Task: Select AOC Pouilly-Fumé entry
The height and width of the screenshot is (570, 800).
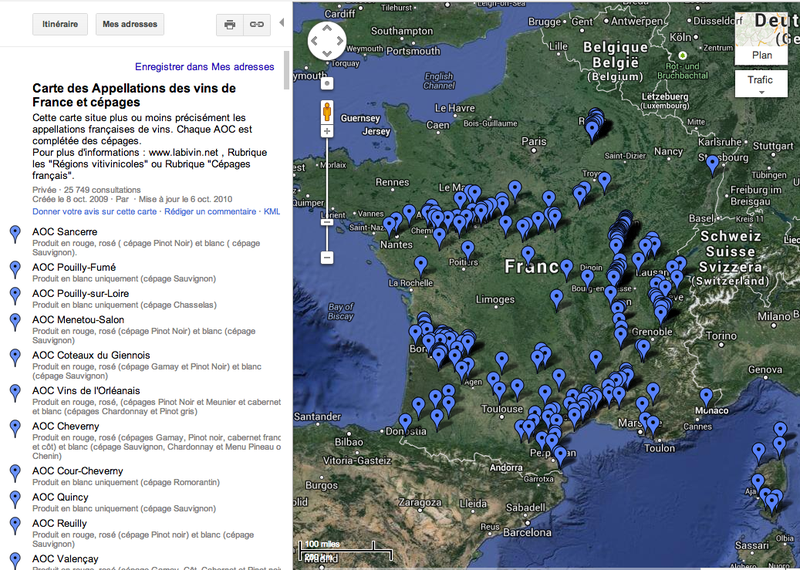Action: coord(74,267)
